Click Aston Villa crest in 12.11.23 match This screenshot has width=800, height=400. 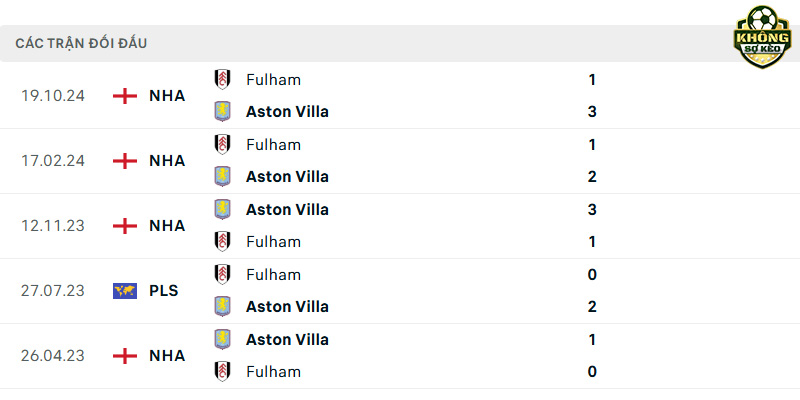222,210
